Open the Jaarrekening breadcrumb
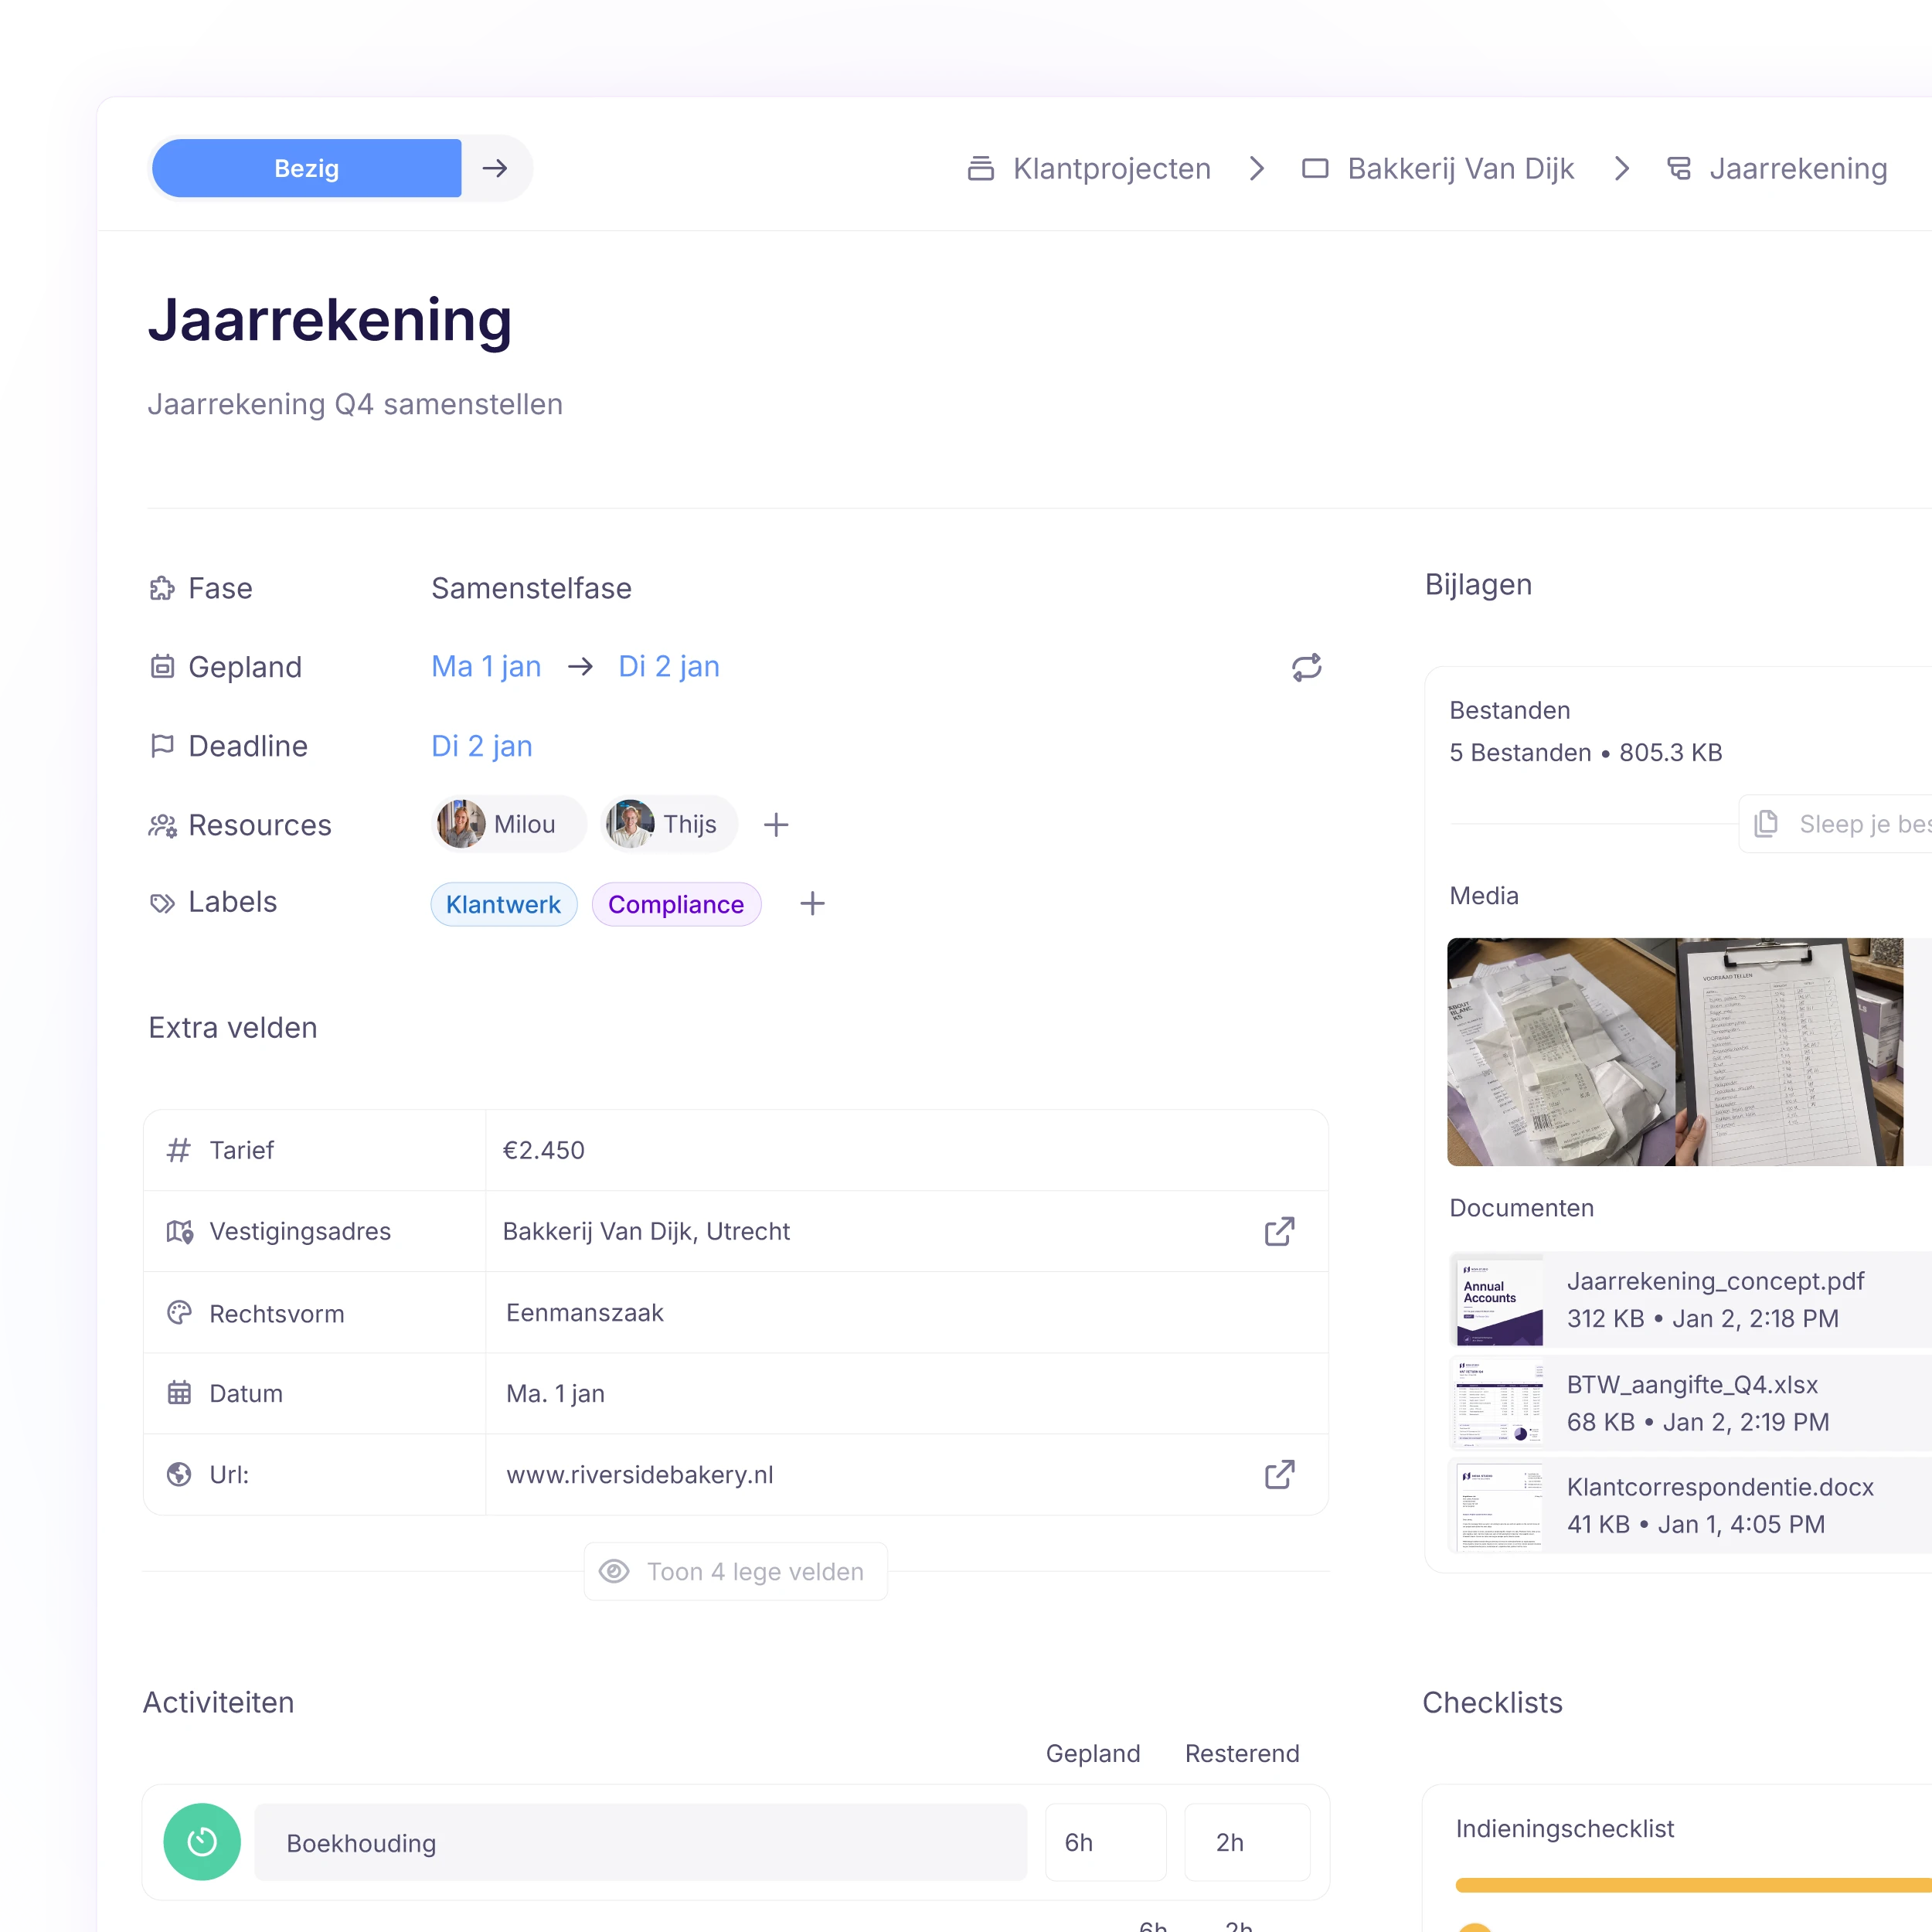 pyautogui.click(x=1798, y=168)
